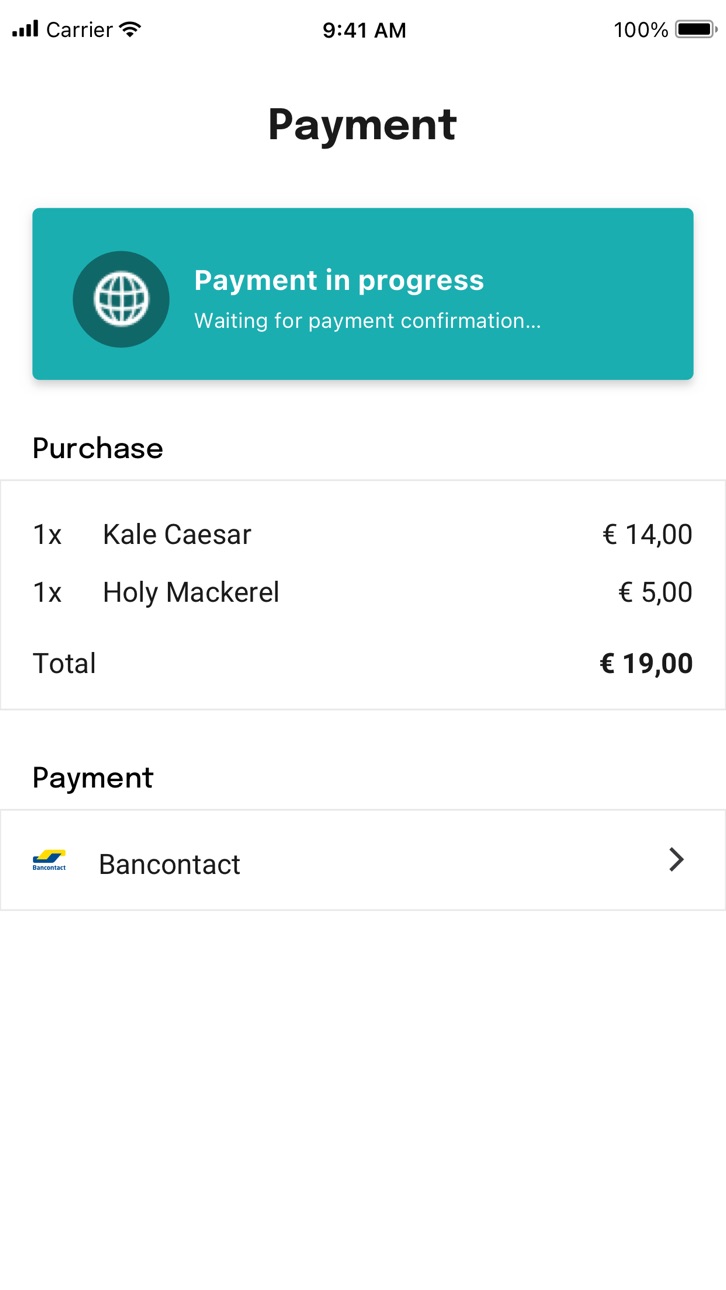Screen dimensions: 726x1290
Task: Tap the cellular signal bars icon
Action: point(26,30)
